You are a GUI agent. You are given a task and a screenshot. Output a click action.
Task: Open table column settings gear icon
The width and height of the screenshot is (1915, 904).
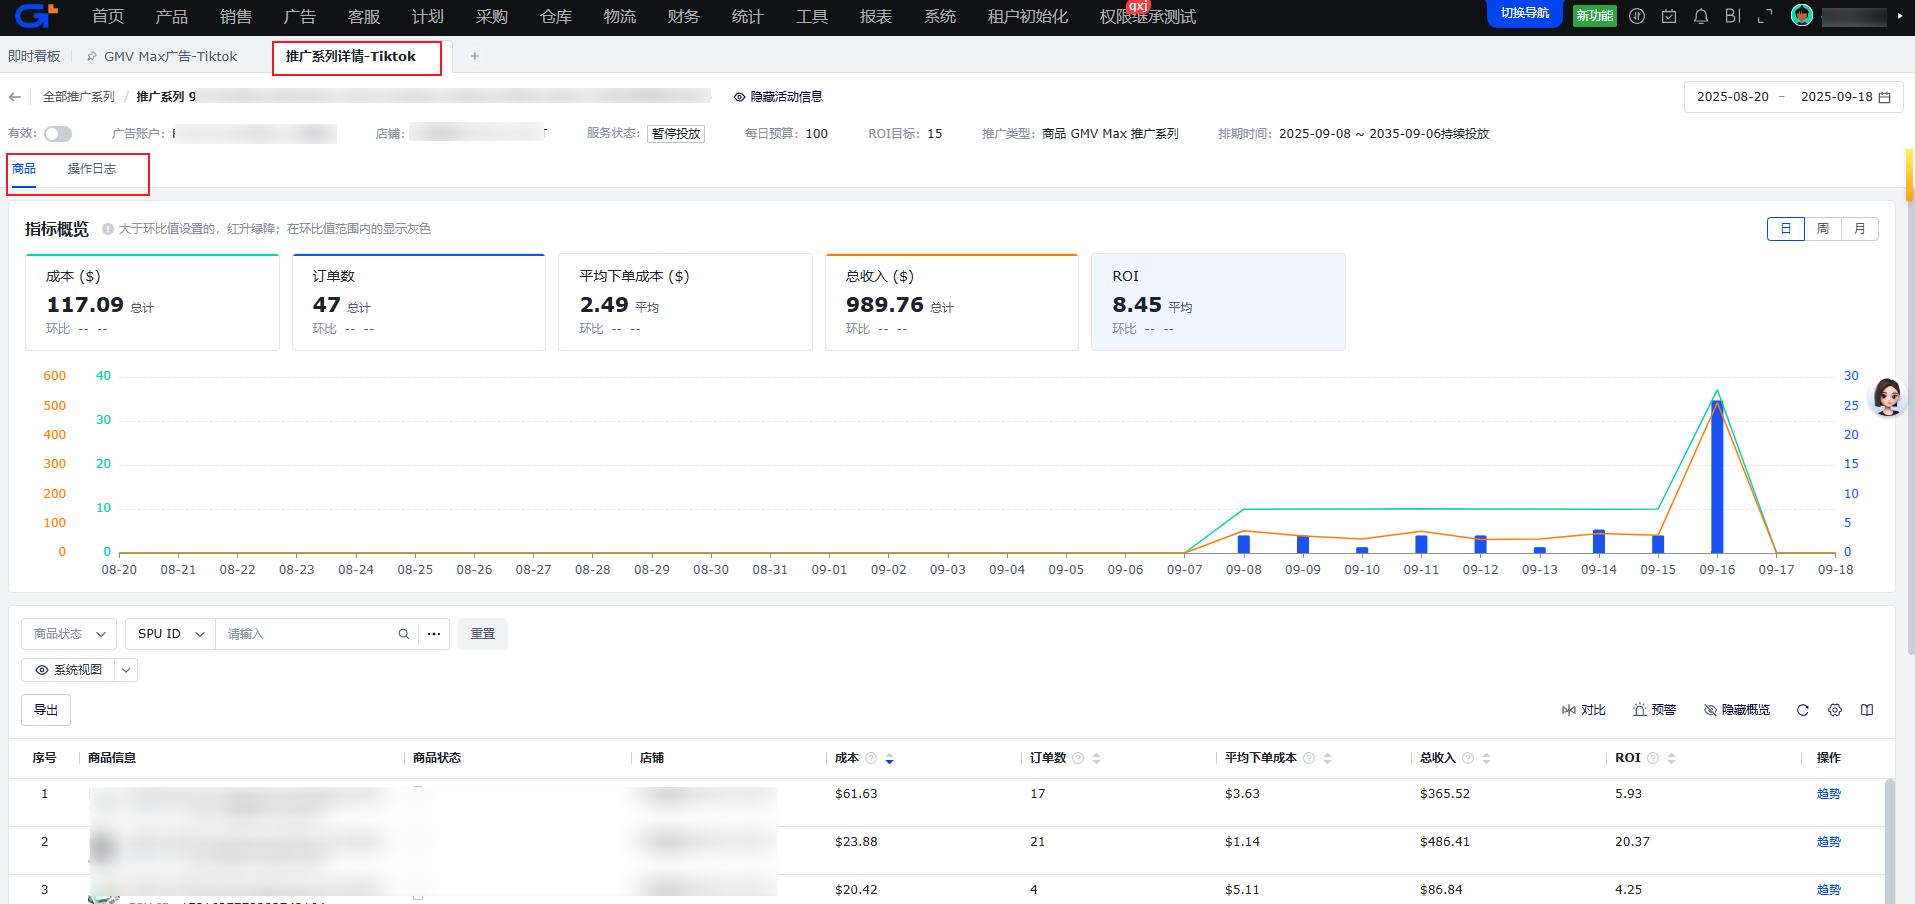coord(1834,710)
